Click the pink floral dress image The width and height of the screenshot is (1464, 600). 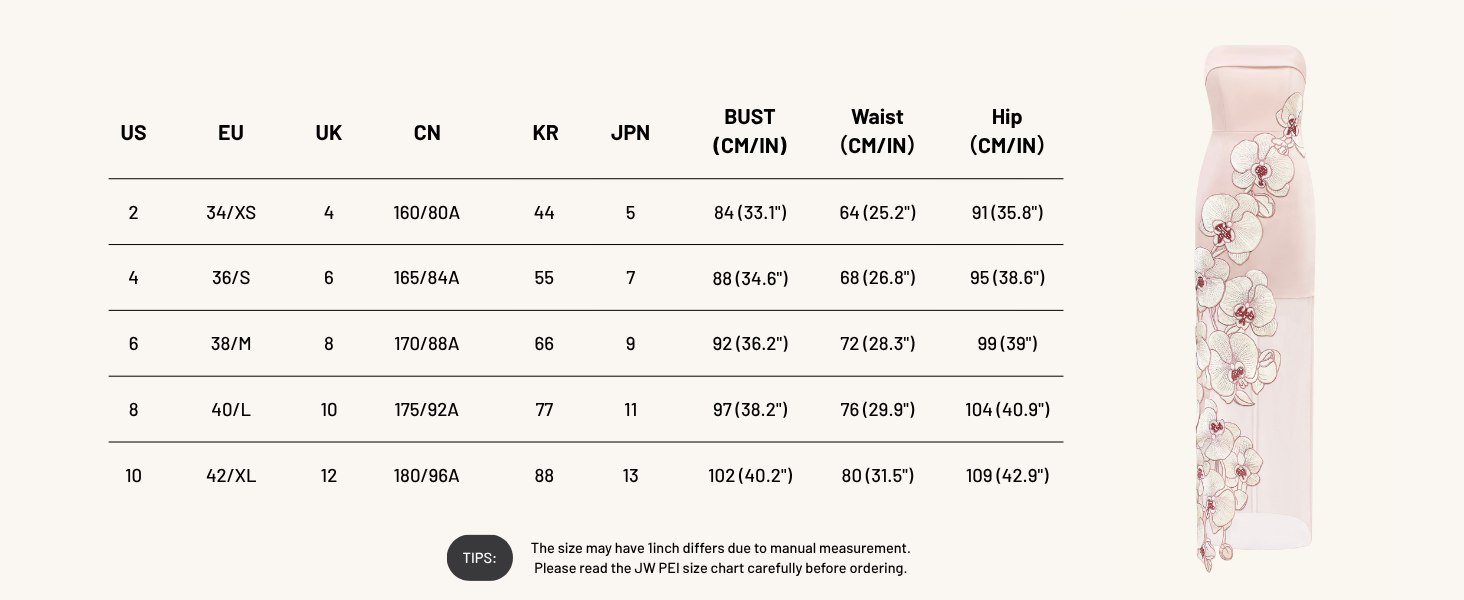[1256, 308]
